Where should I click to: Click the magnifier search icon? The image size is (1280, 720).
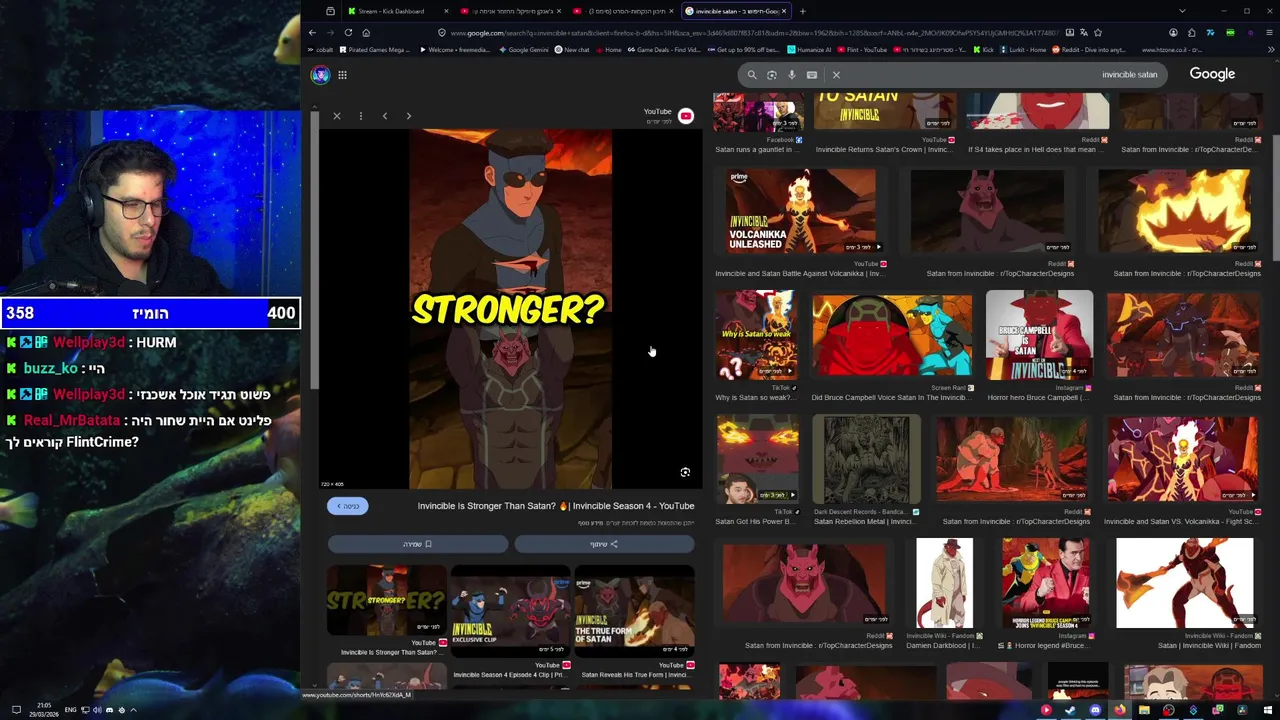(752, 75)
